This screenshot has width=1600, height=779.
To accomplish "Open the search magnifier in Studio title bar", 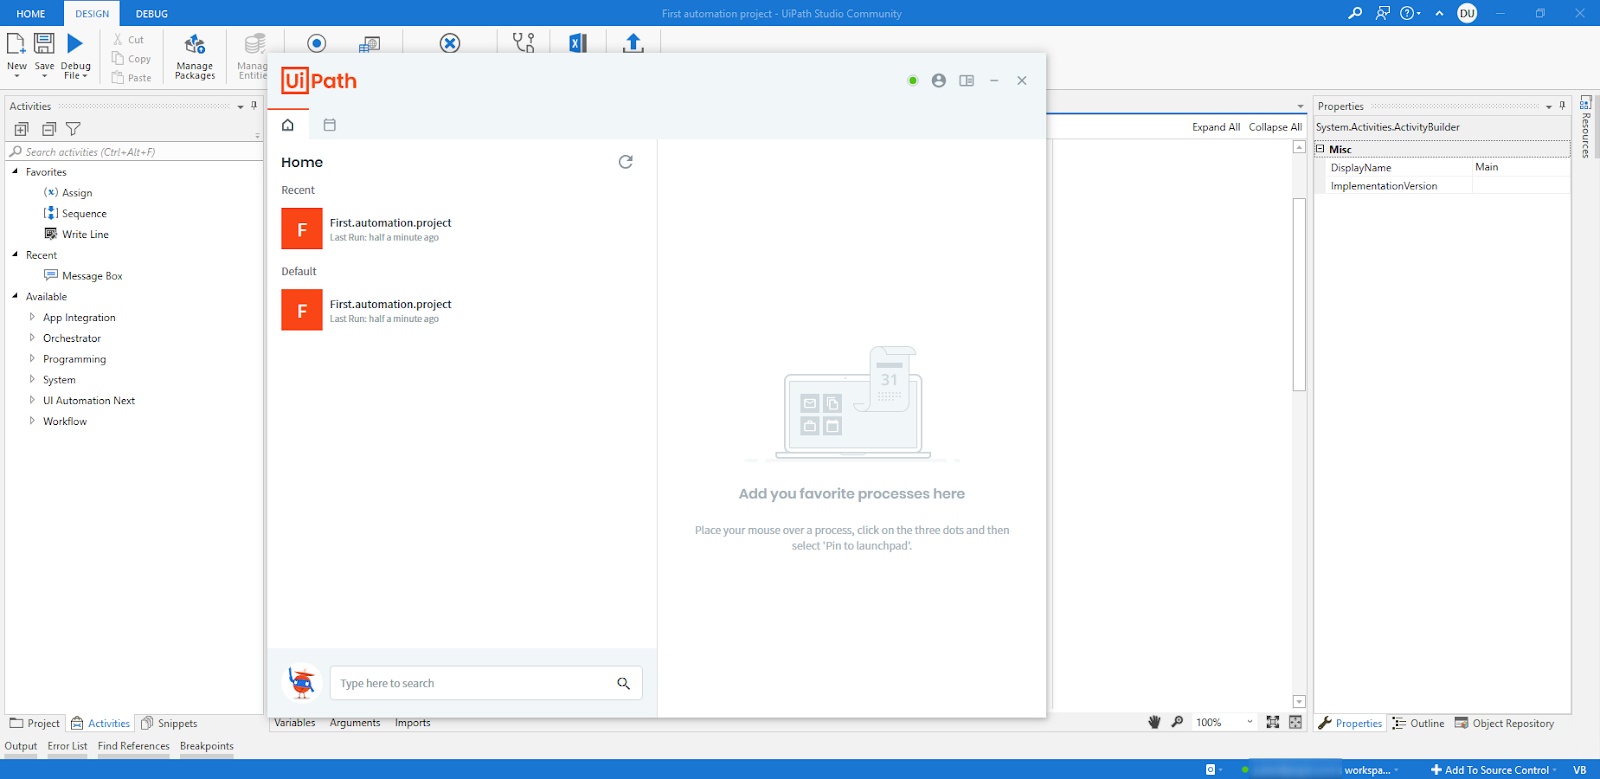I will [x=1355, y=13].
